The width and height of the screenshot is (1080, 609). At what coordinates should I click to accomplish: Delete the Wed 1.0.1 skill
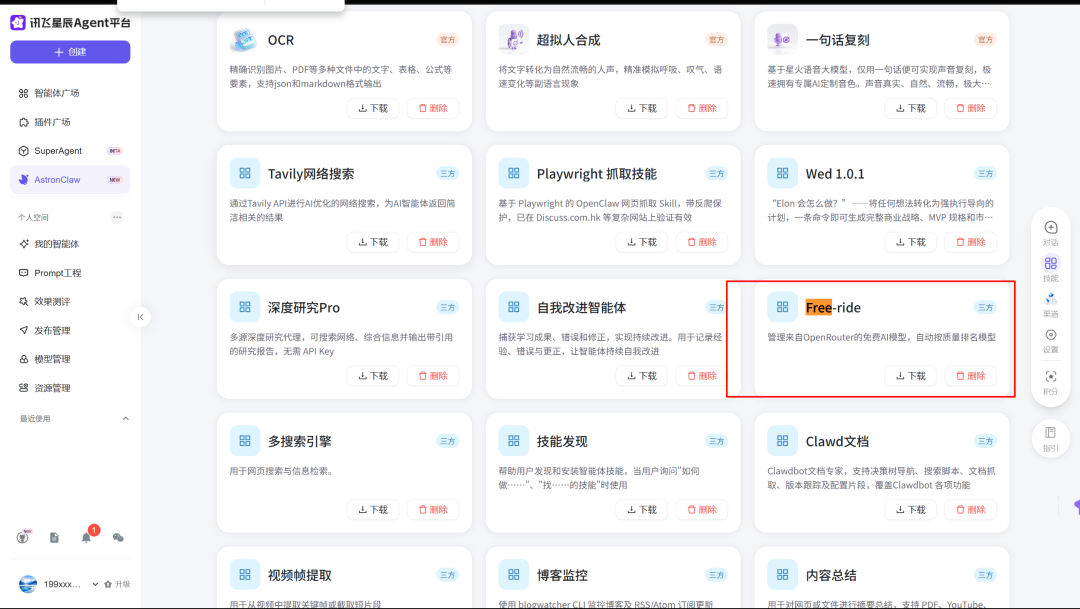tap(970, 242)
